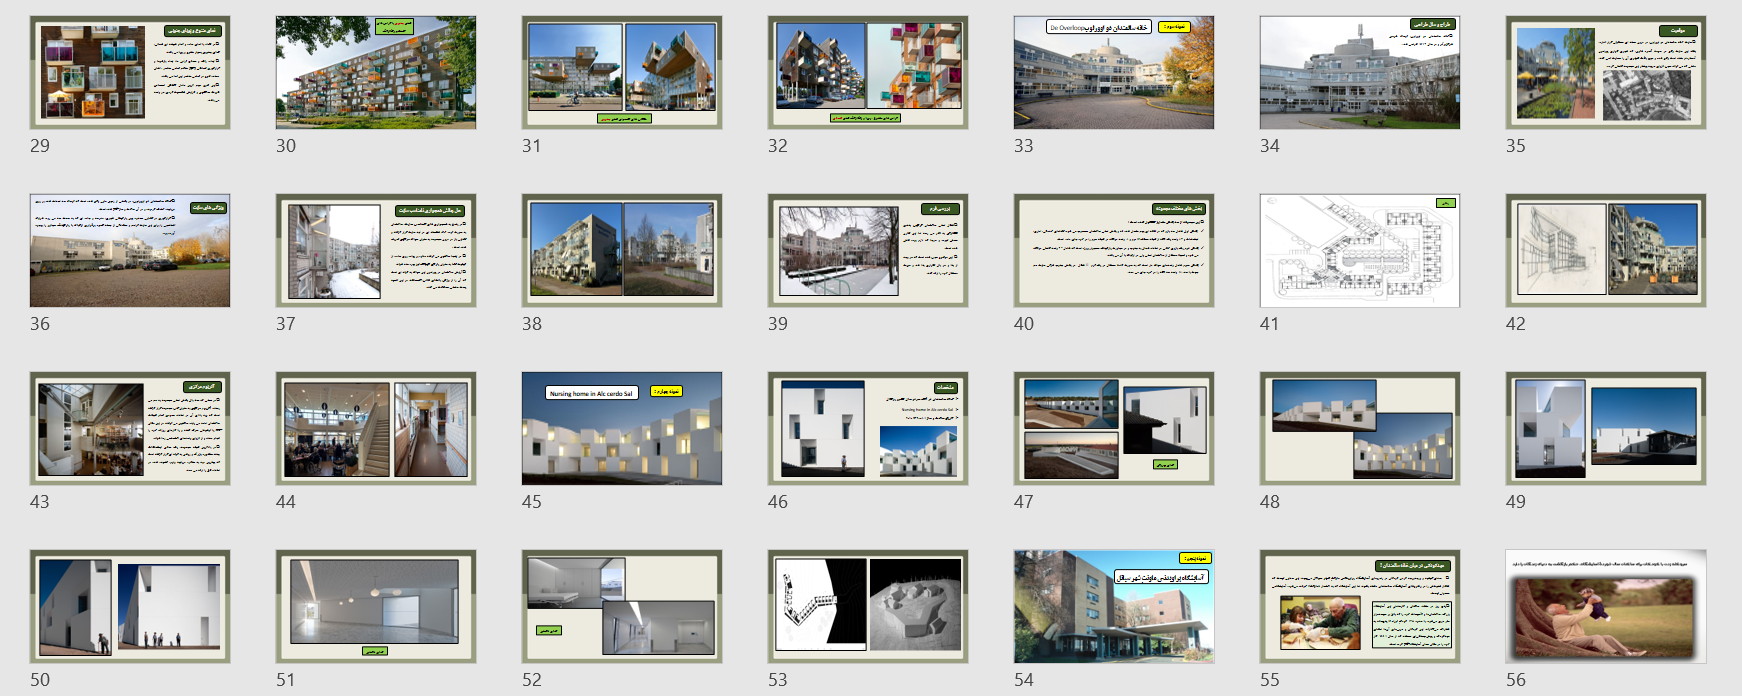
Task: Select slide 37 with snowy courtyard photo
Action: pyautogui.click(x=376, y=250)
